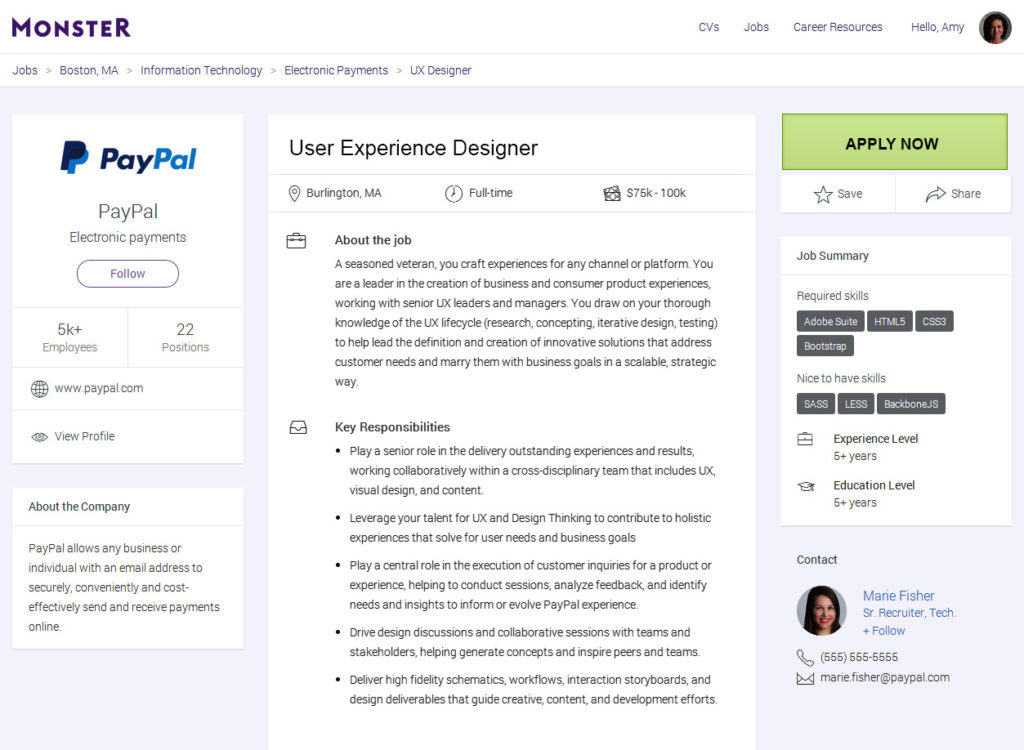
Task: Click the Burlington, MA location text
Action: 344,193
